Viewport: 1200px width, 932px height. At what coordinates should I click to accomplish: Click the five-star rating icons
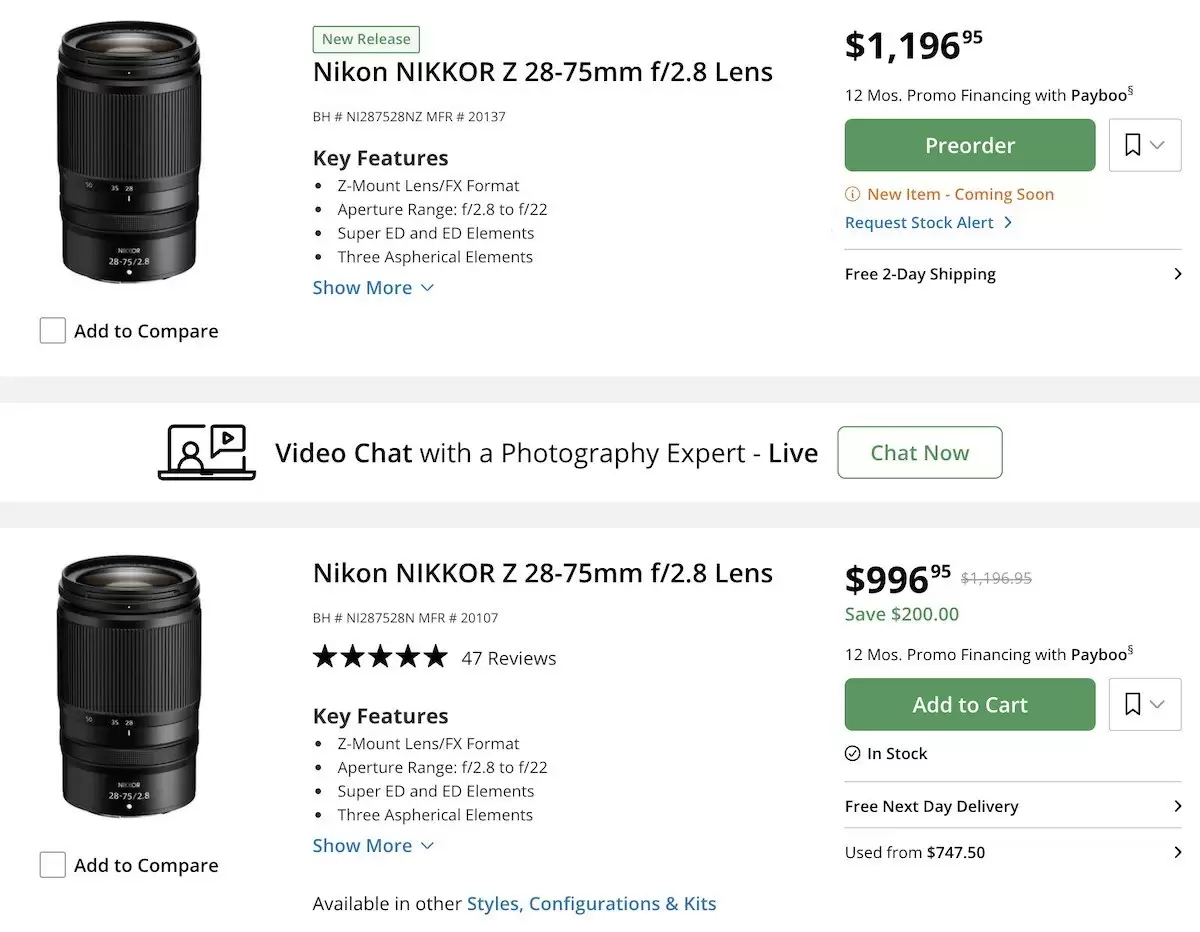pyautogui.click(x=380, y=657)
